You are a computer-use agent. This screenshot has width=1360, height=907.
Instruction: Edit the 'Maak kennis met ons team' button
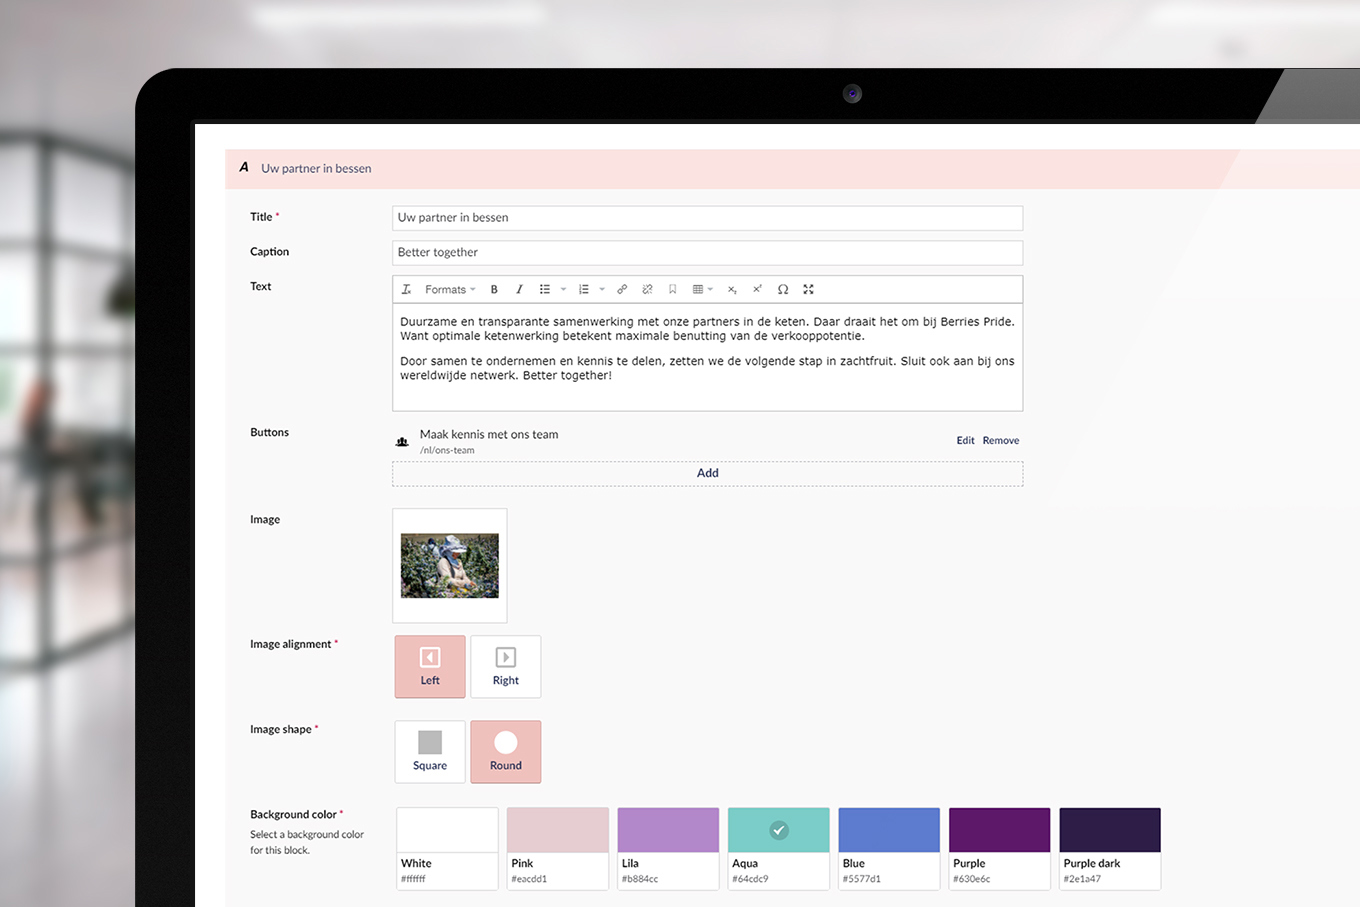click(x=964, y=440)
